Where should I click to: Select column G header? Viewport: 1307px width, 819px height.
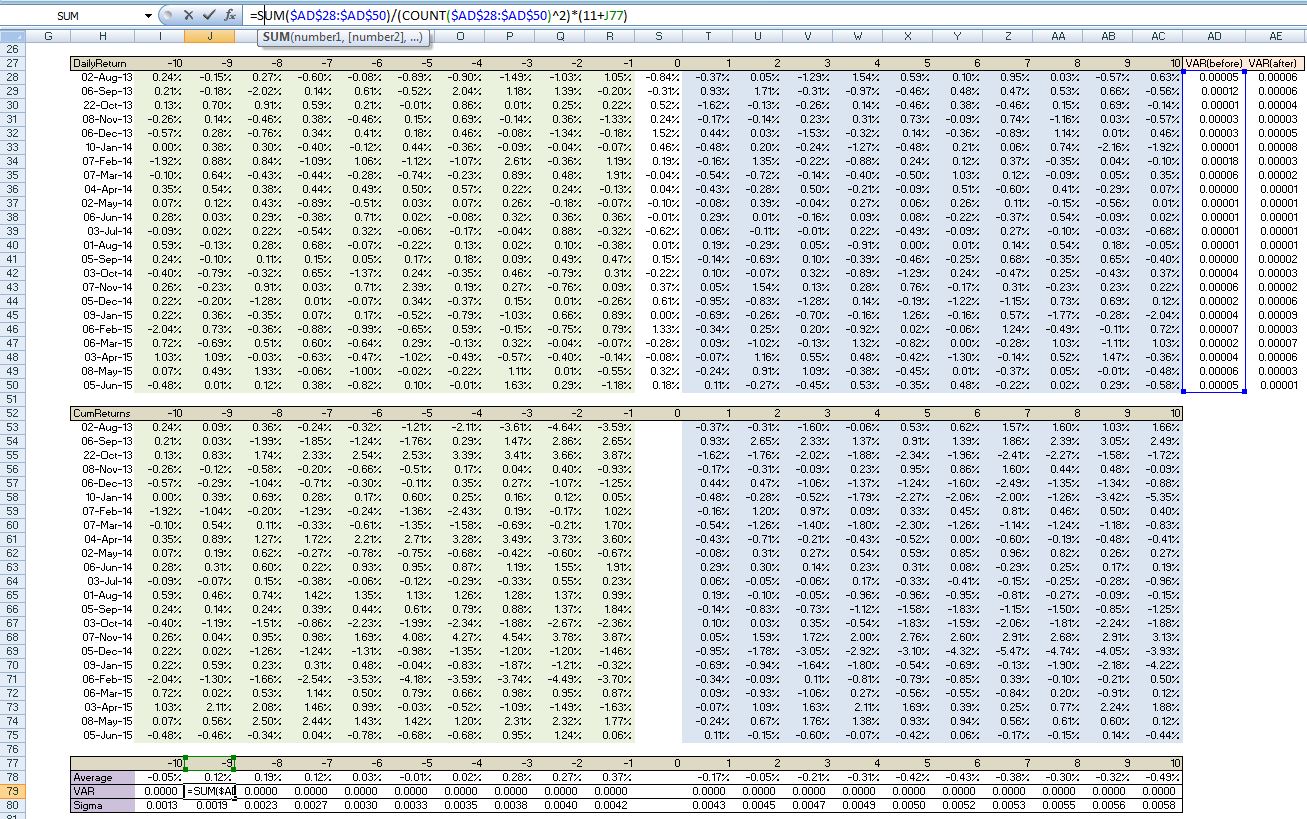coord(48,37)
